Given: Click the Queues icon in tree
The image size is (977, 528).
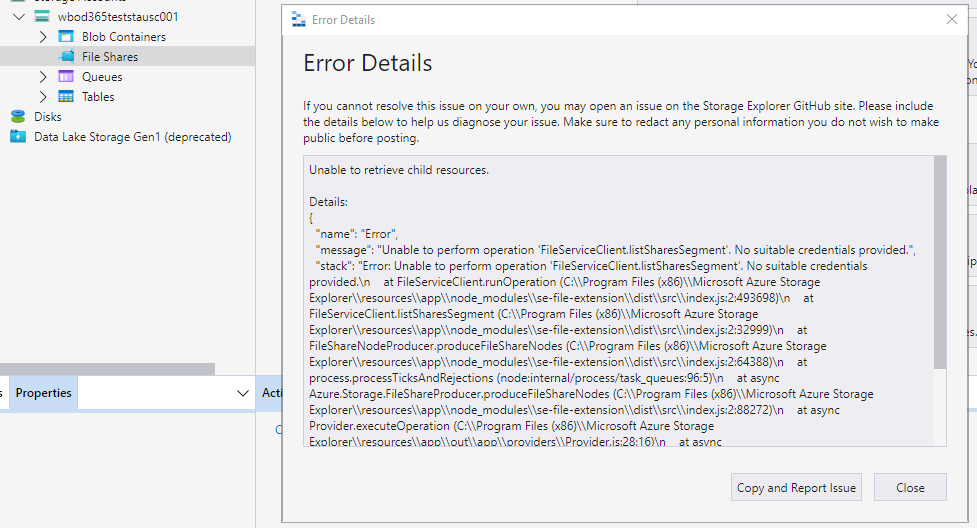Looking at the screenshot, I should [x=66, y=77].
